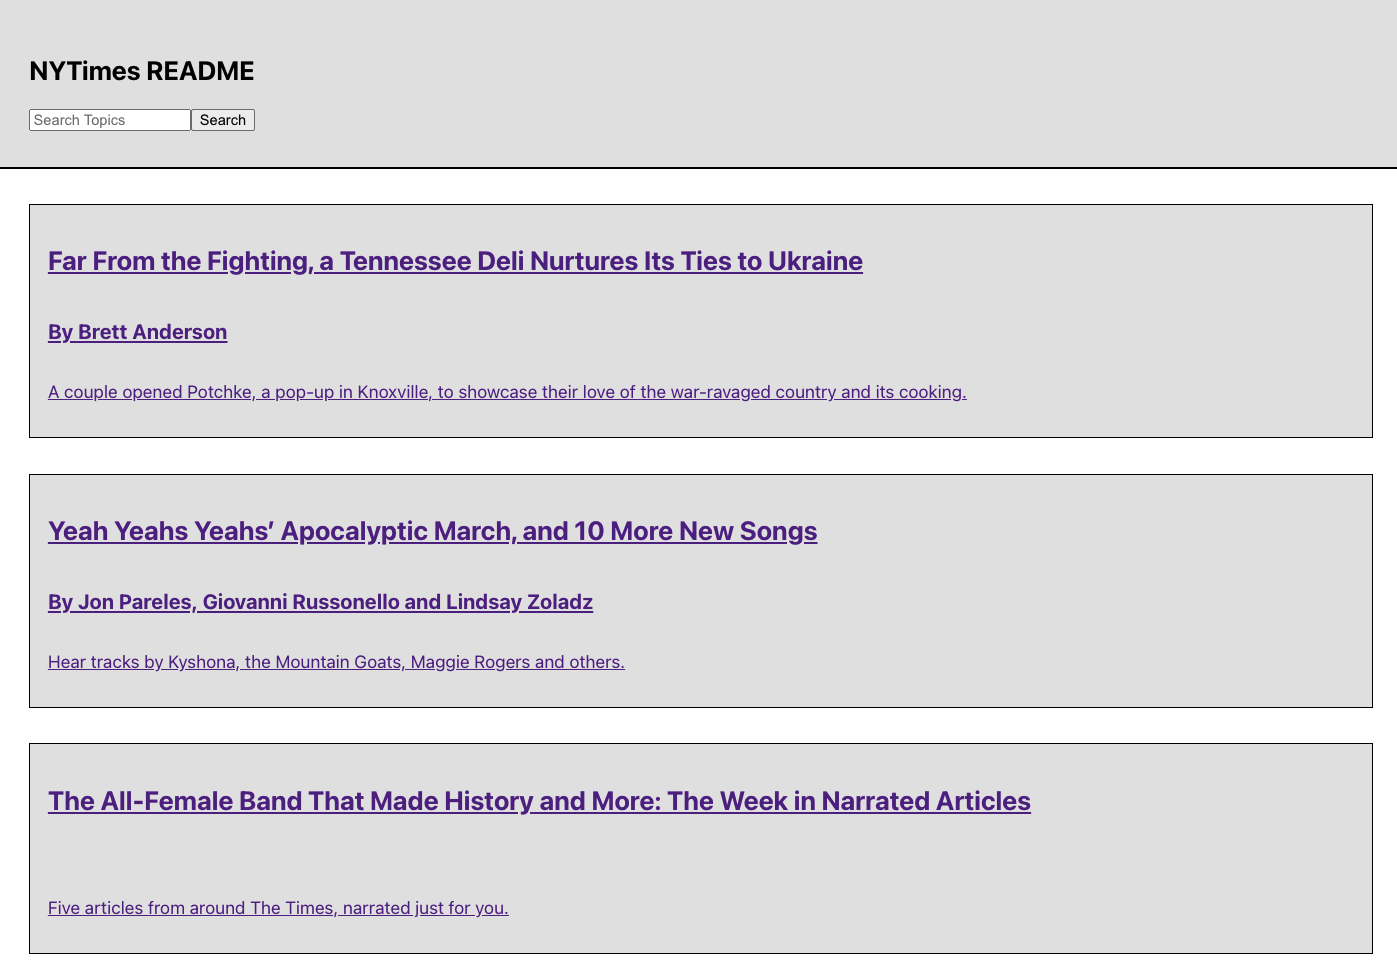Open the Yeah Yeah Yeahs article headline

coord(432,531)
